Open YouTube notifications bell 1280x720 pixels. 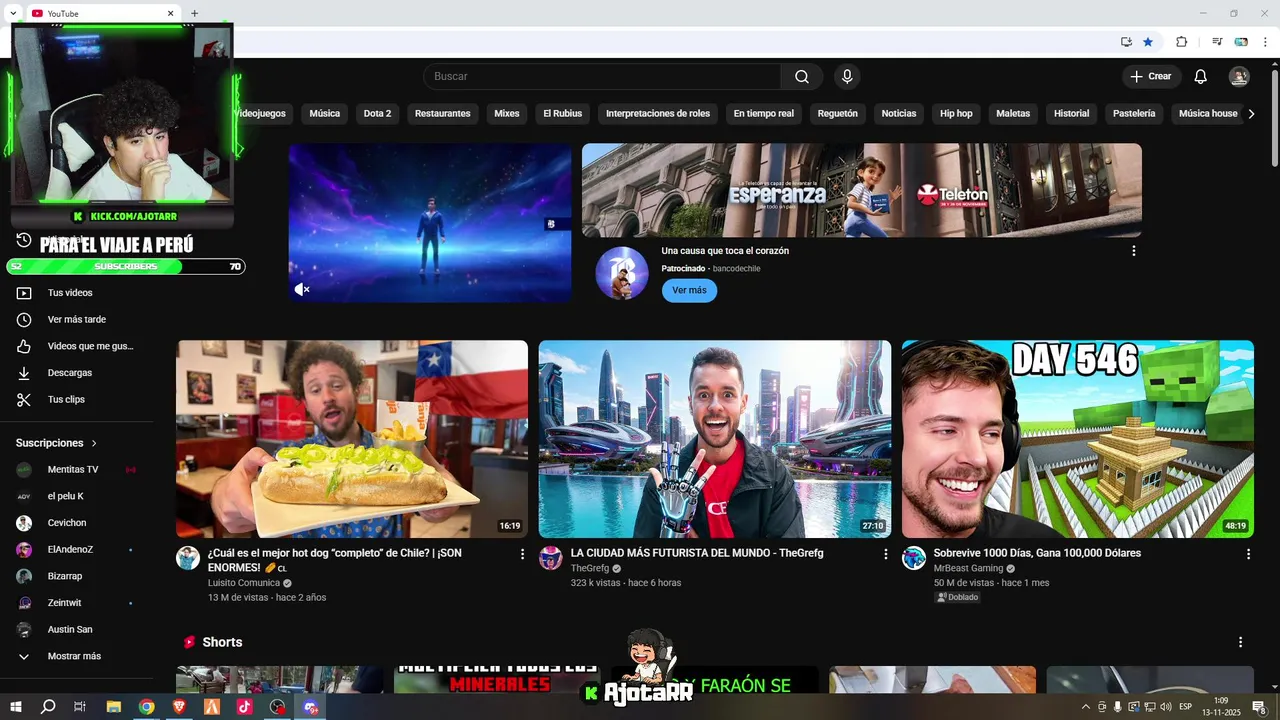pyautogui.click(x=1201, y=77)
